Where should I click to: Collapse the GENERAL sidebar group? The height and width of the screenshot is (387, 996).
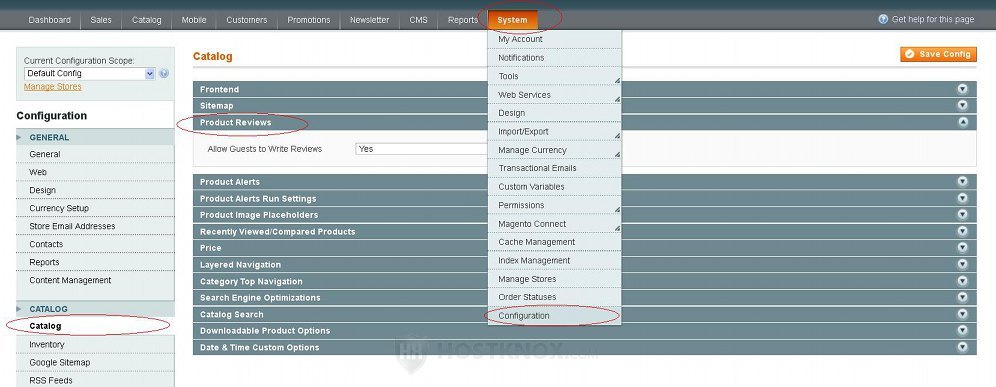(95, 137)
